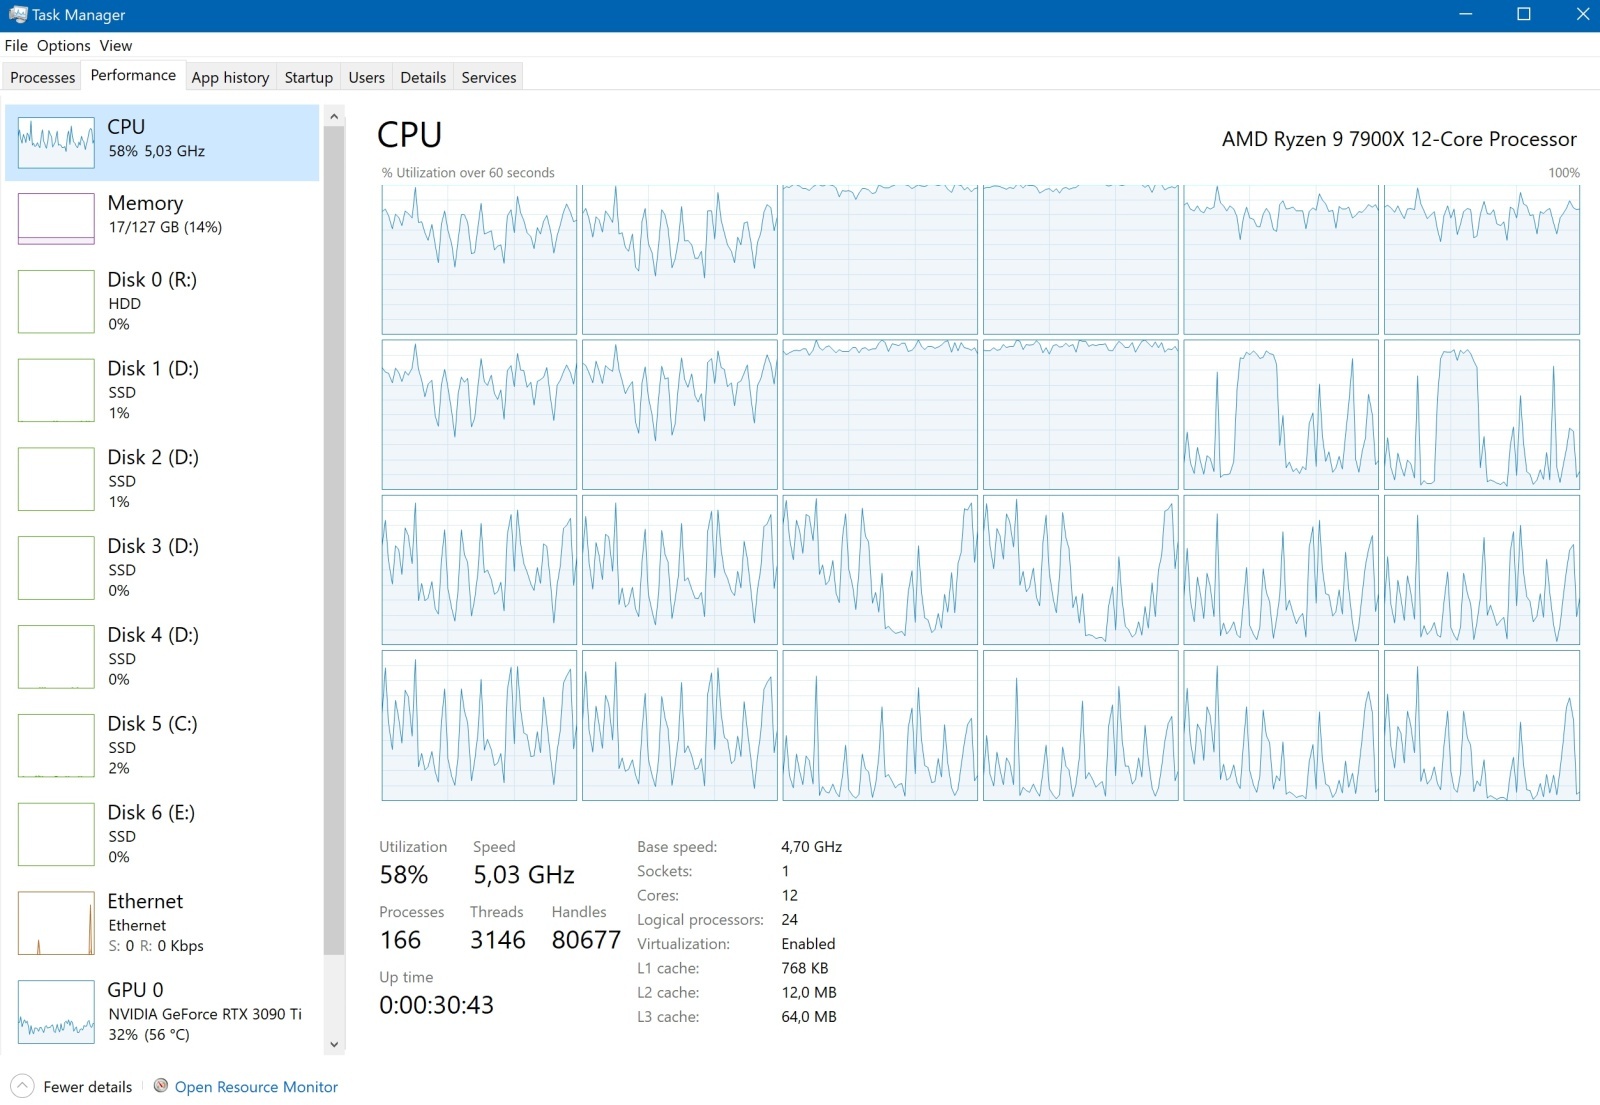This screenshot has height=1105, width=1600.
Task: Select the Ethernet graph thumbnail
Action: pos(56,923)
